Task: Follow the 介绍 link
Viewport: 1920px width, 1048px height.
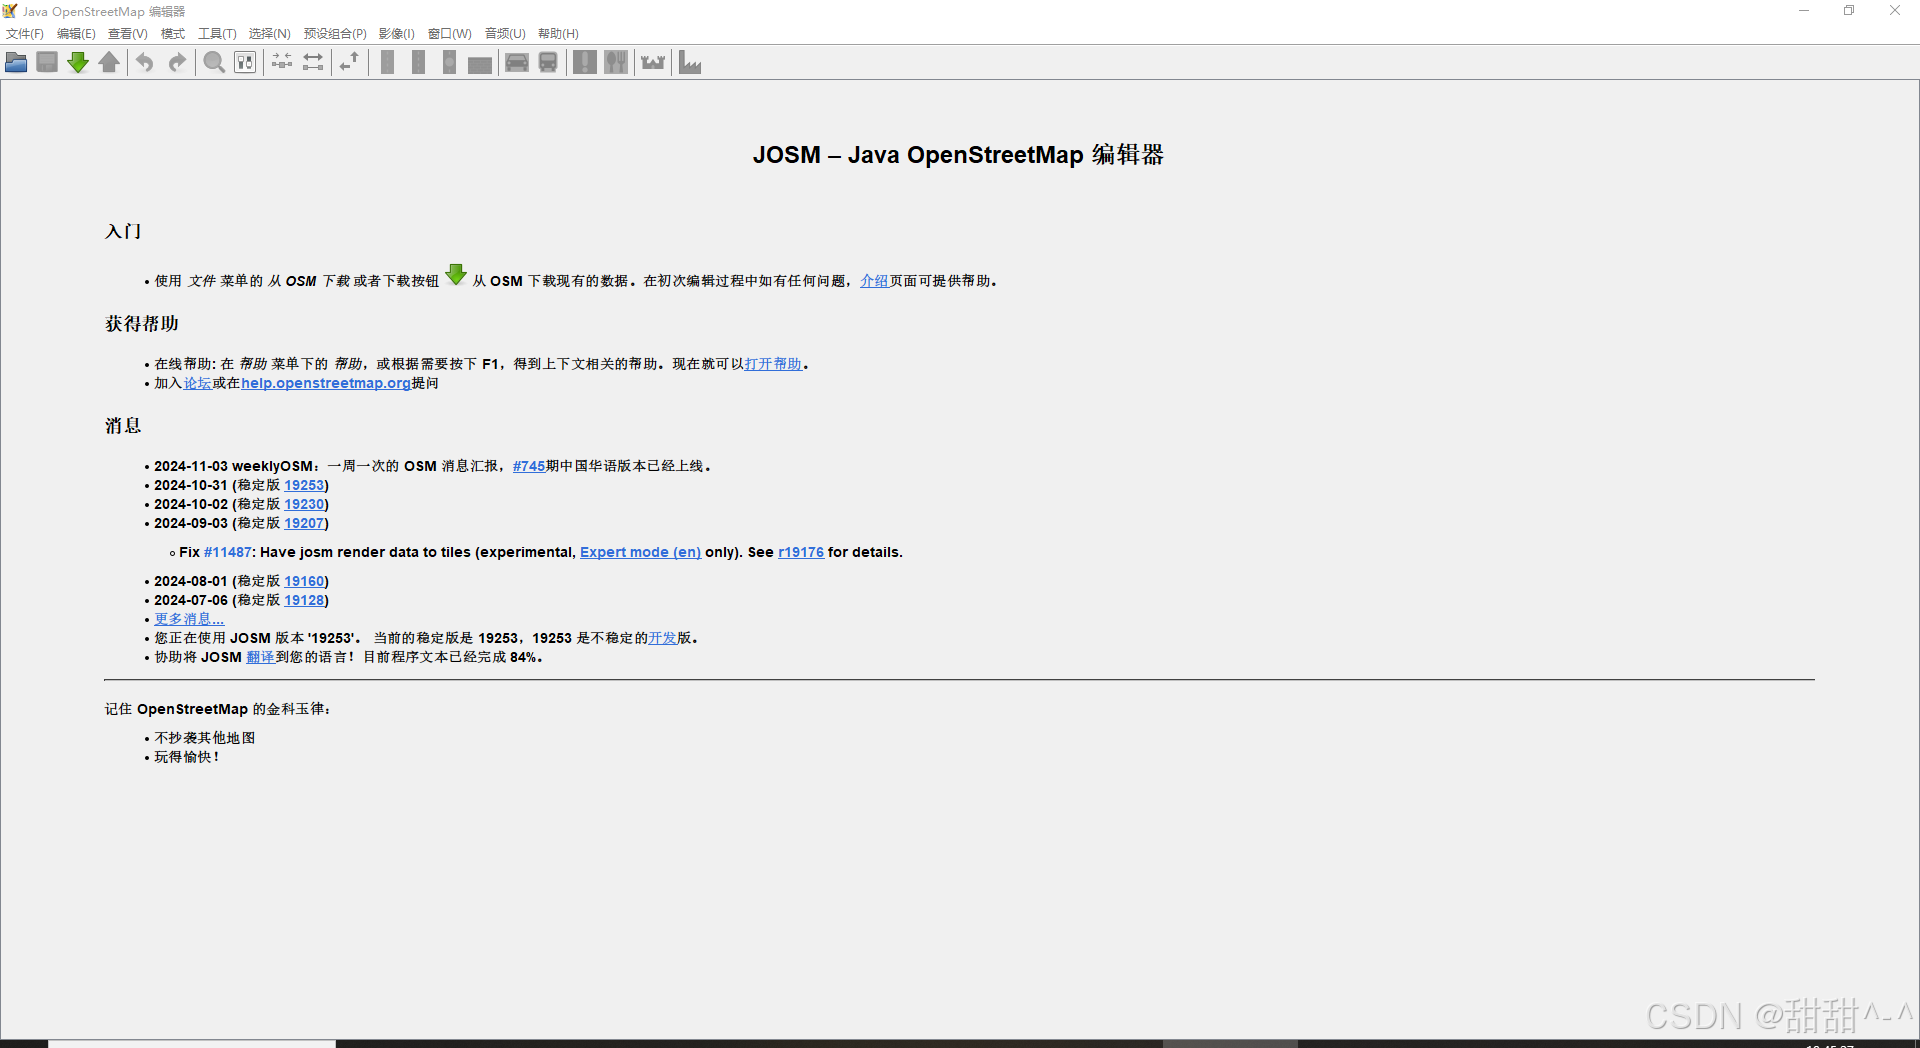Action: 874,281
